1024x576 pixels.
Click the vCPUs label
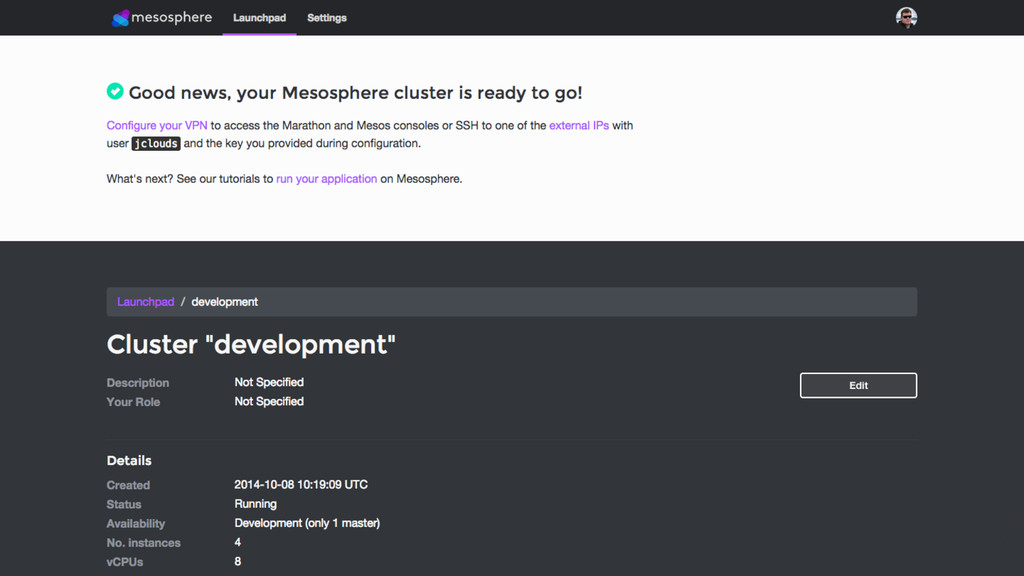pyautogui.click(x=125, y=562)
